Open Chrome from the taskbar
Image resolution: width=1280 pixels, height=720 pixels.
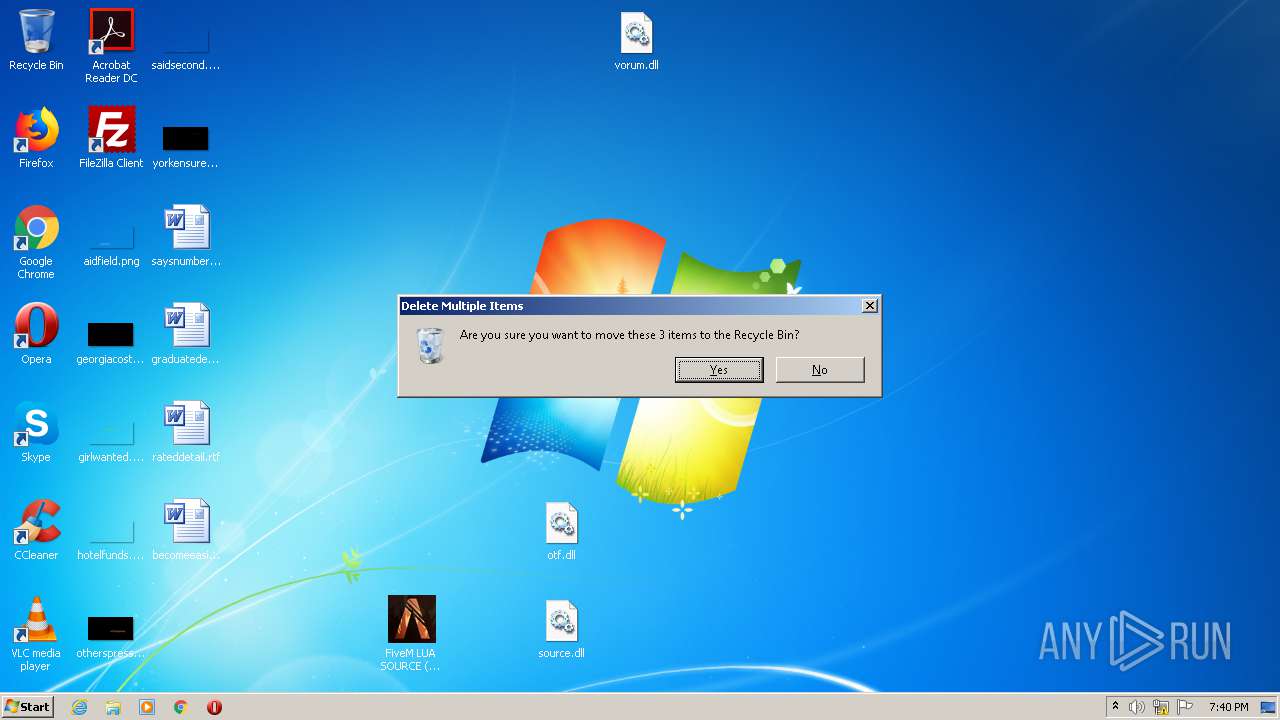181,707
